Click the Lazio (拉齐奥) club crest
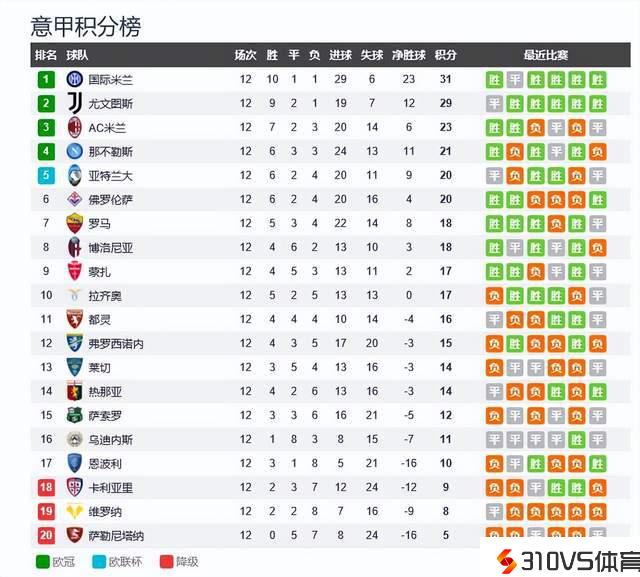The width and height of the screenshot is (640, 577). click(74, 295)
